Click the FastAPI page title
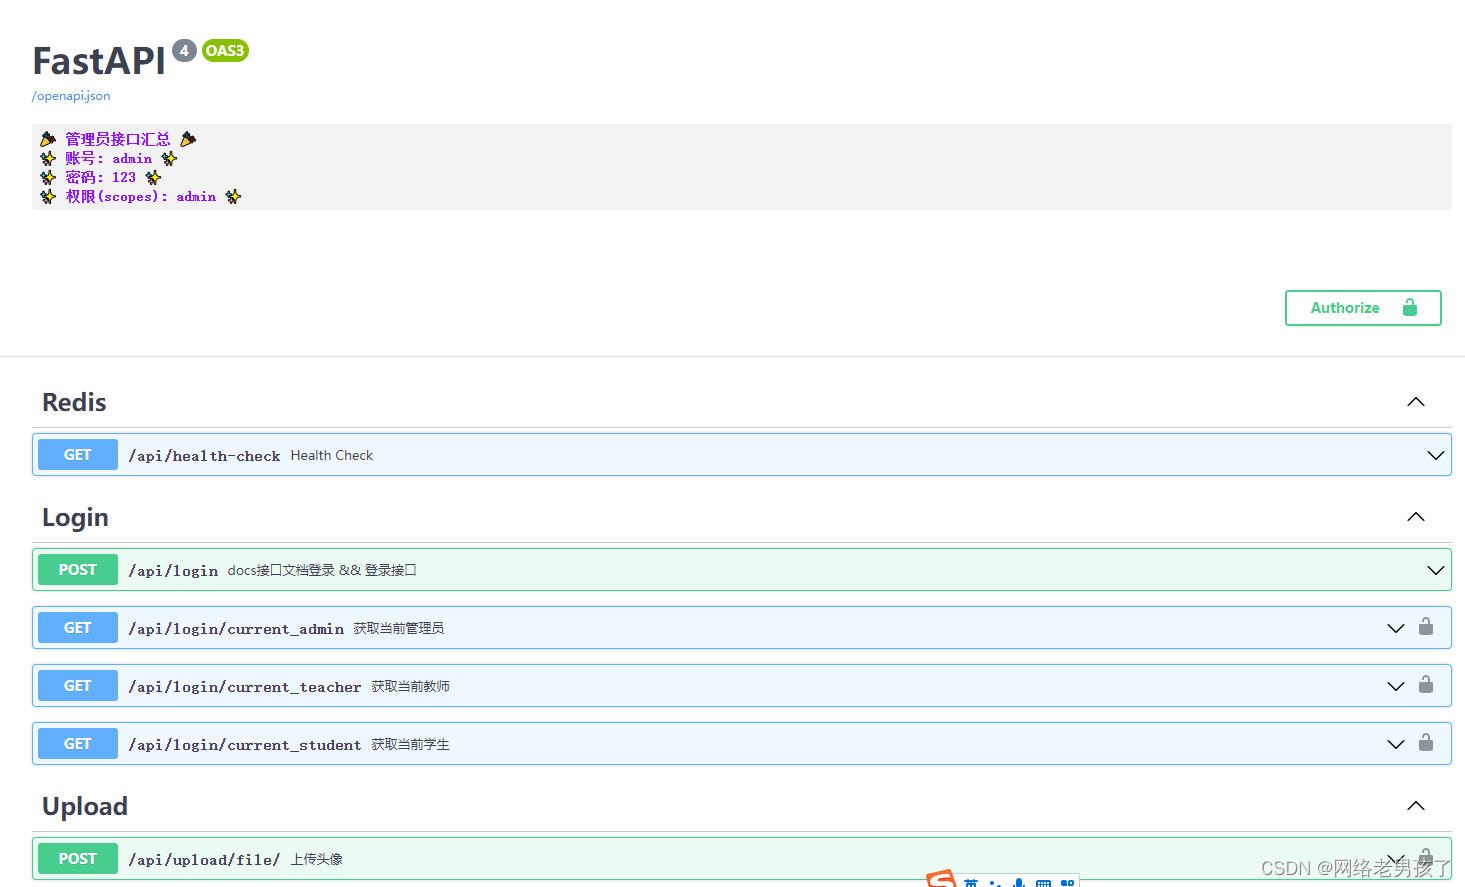1465x887 pixels. click(x=99, y=61)
